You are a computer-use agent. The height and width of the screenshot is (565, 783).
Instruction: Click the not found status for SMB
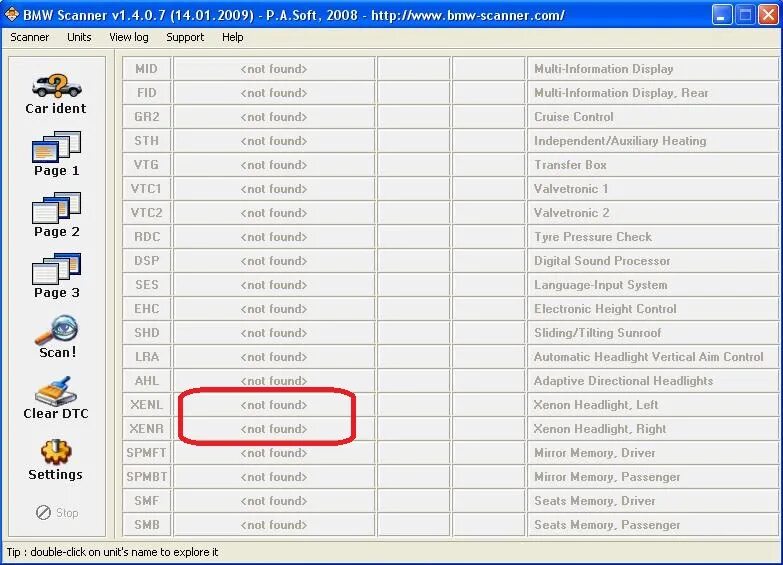(274, 524)
